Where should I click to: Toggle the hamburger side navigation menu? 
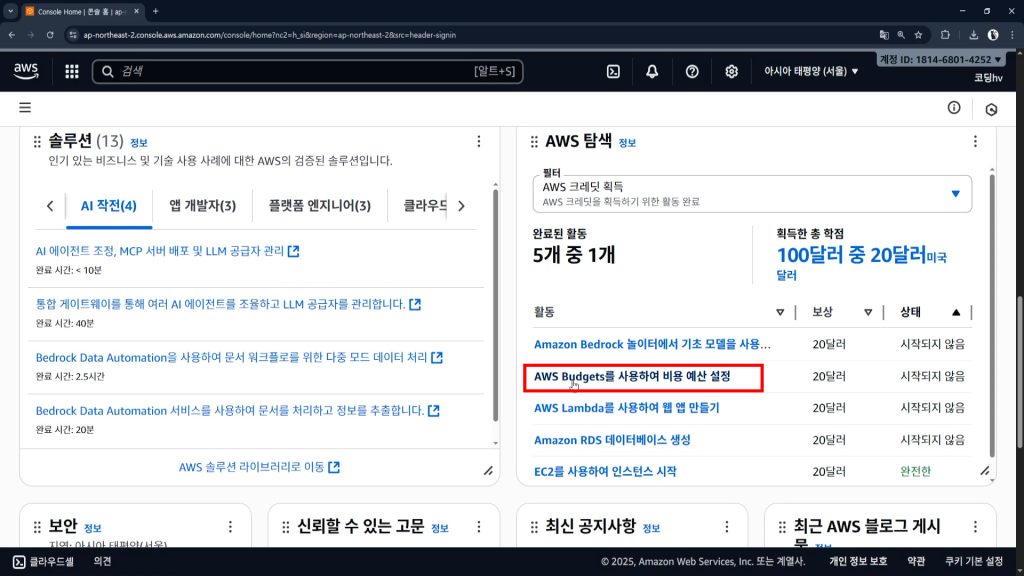[x=25, y=108]
